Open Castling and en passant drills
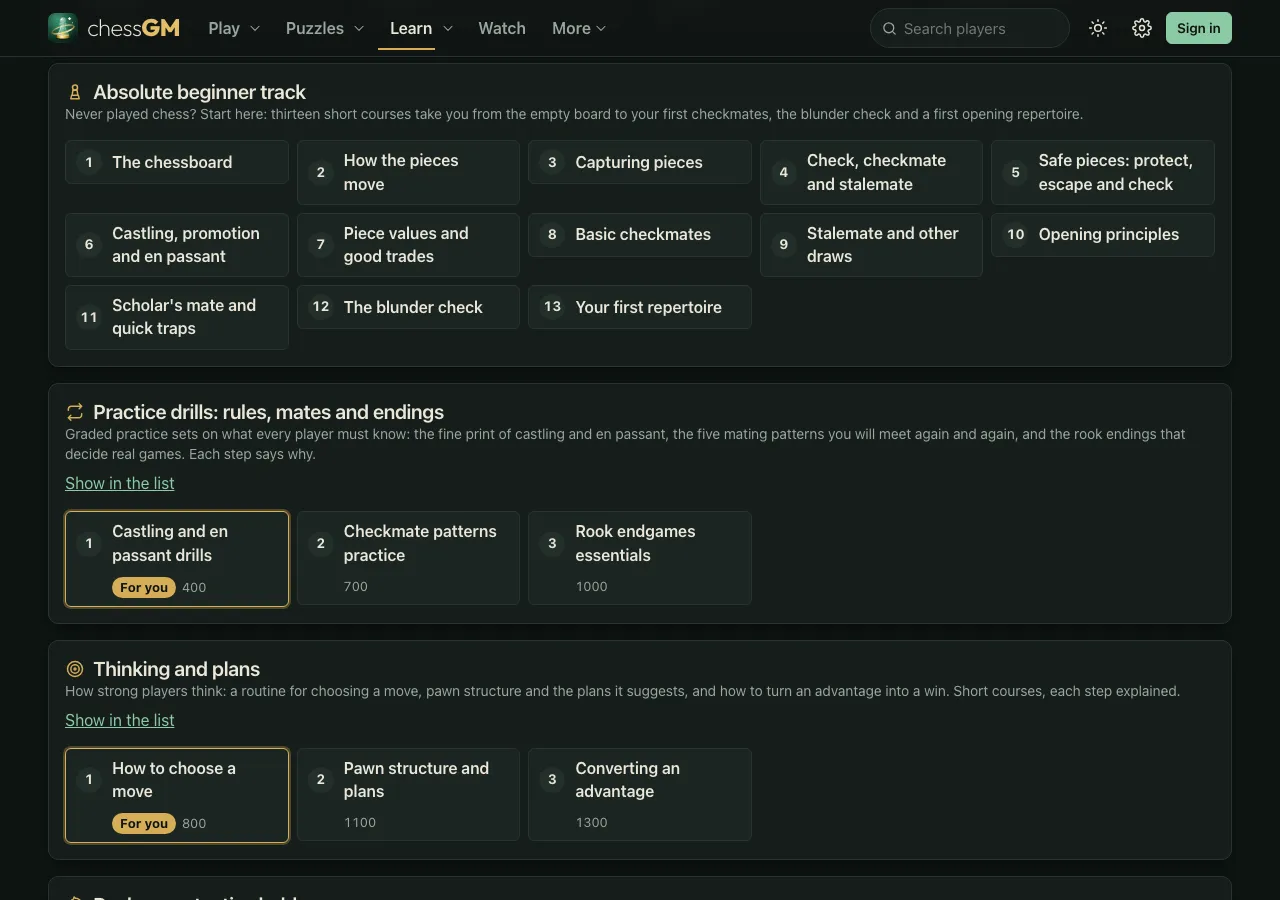1280x900 pixels. [x=177, y=559]
